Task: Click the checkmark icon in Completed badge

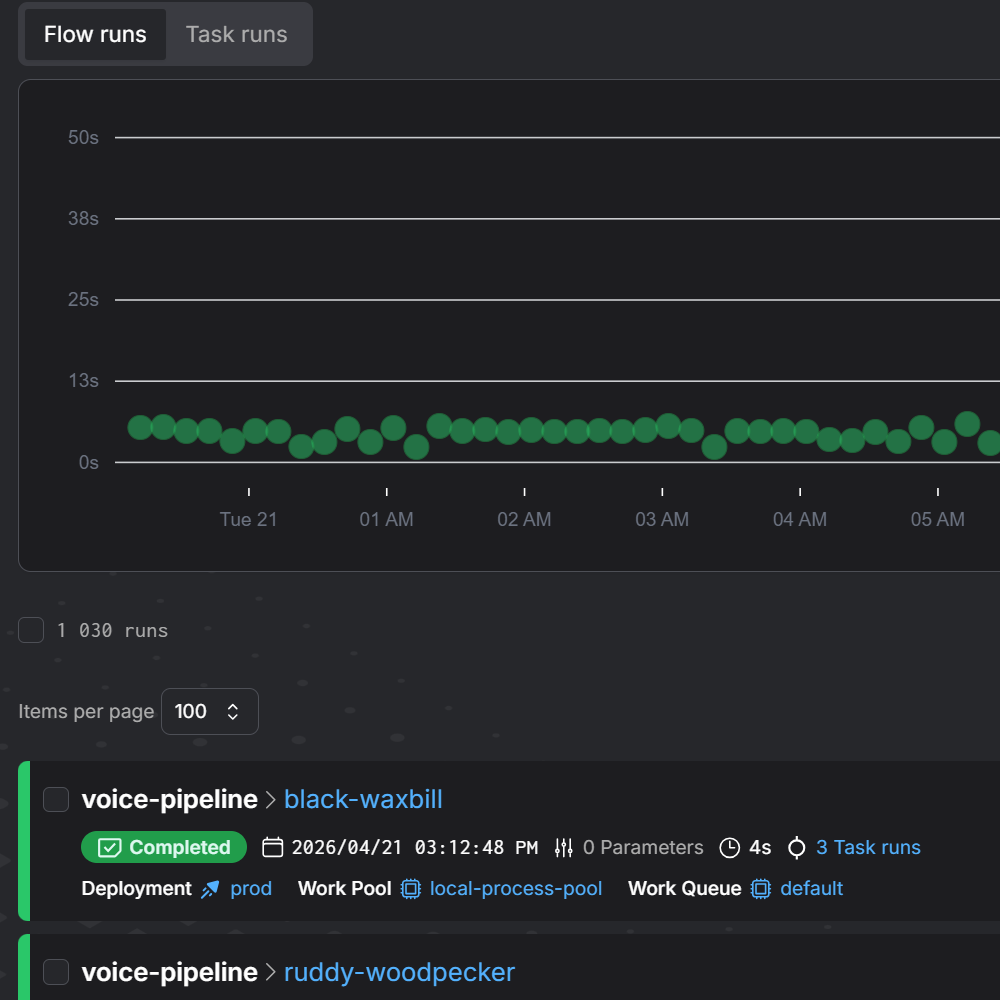Action: (110, 848)
